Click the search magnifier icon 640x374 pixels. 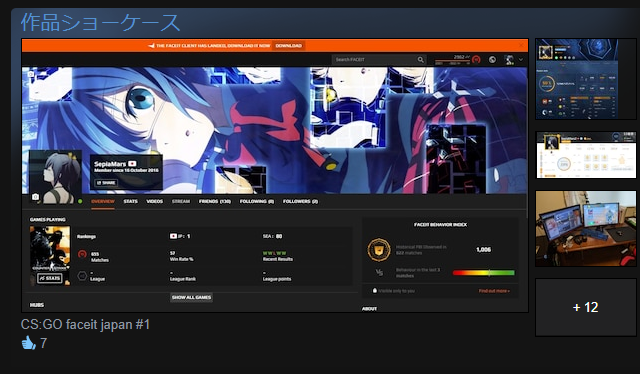point(420,60)
